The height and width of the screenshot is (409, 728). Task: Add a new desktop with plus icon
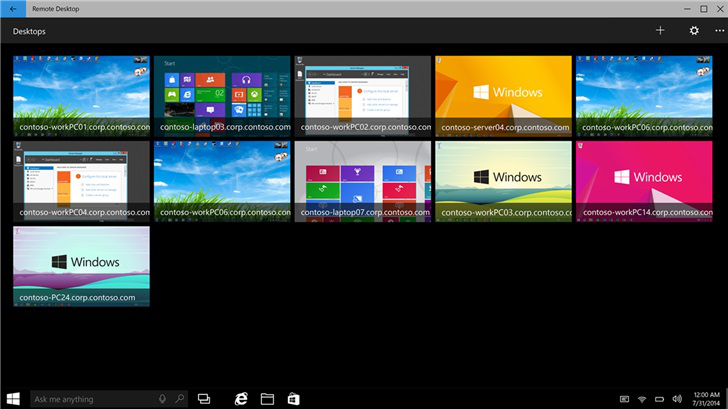pyautogui.click(x=660, y=31)
